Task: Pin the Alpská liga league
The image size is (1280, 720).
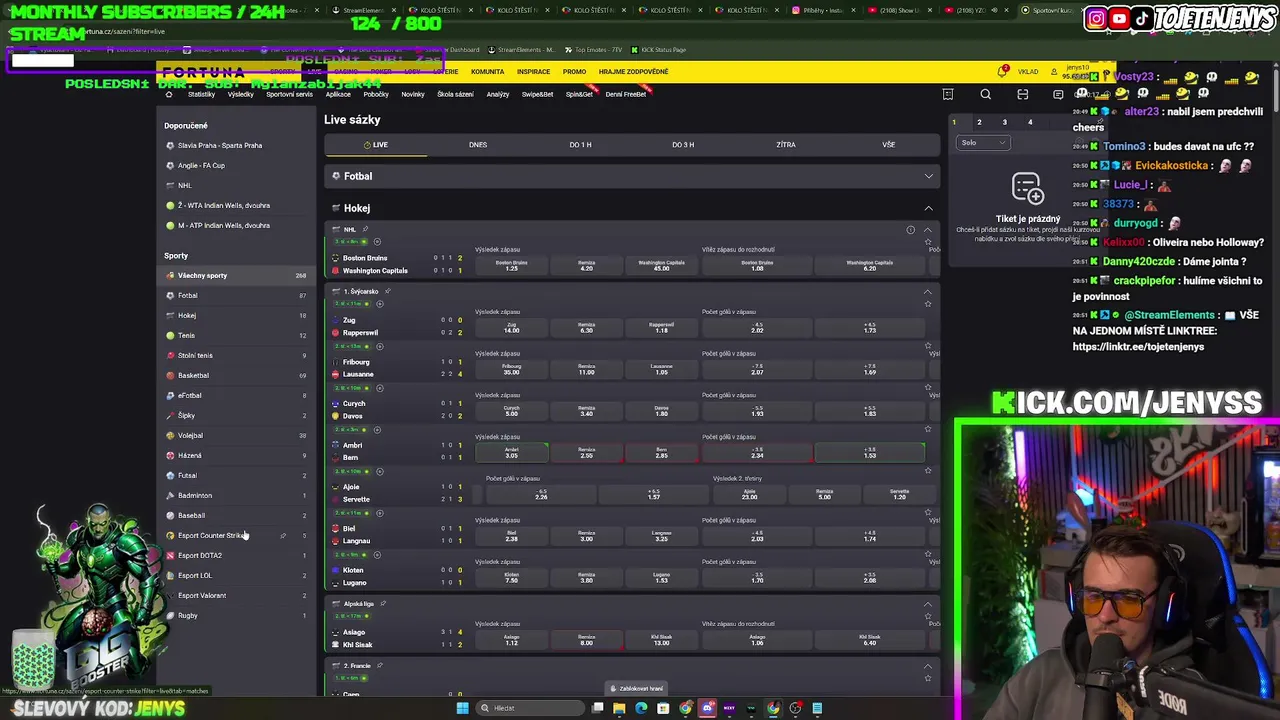Action: click(x=383, y=603)
